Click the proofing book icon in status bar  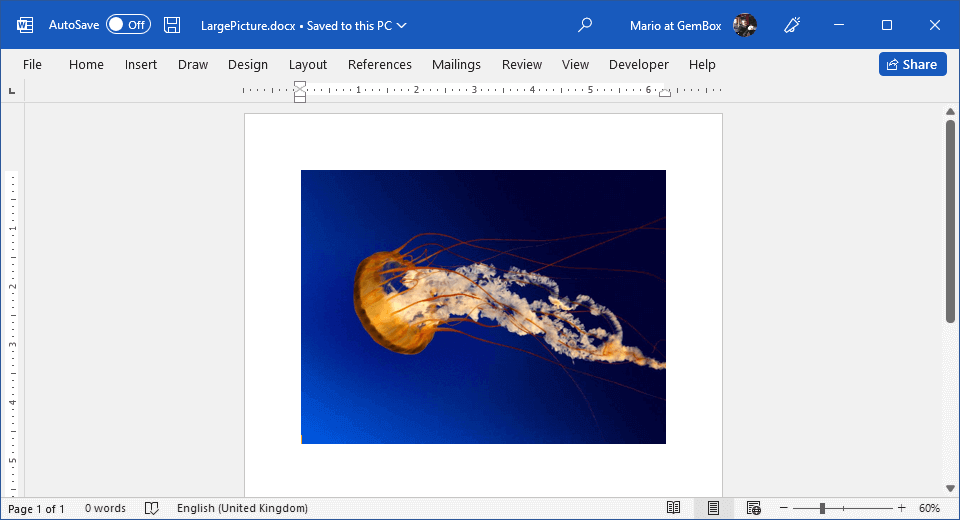click(152, 508)
